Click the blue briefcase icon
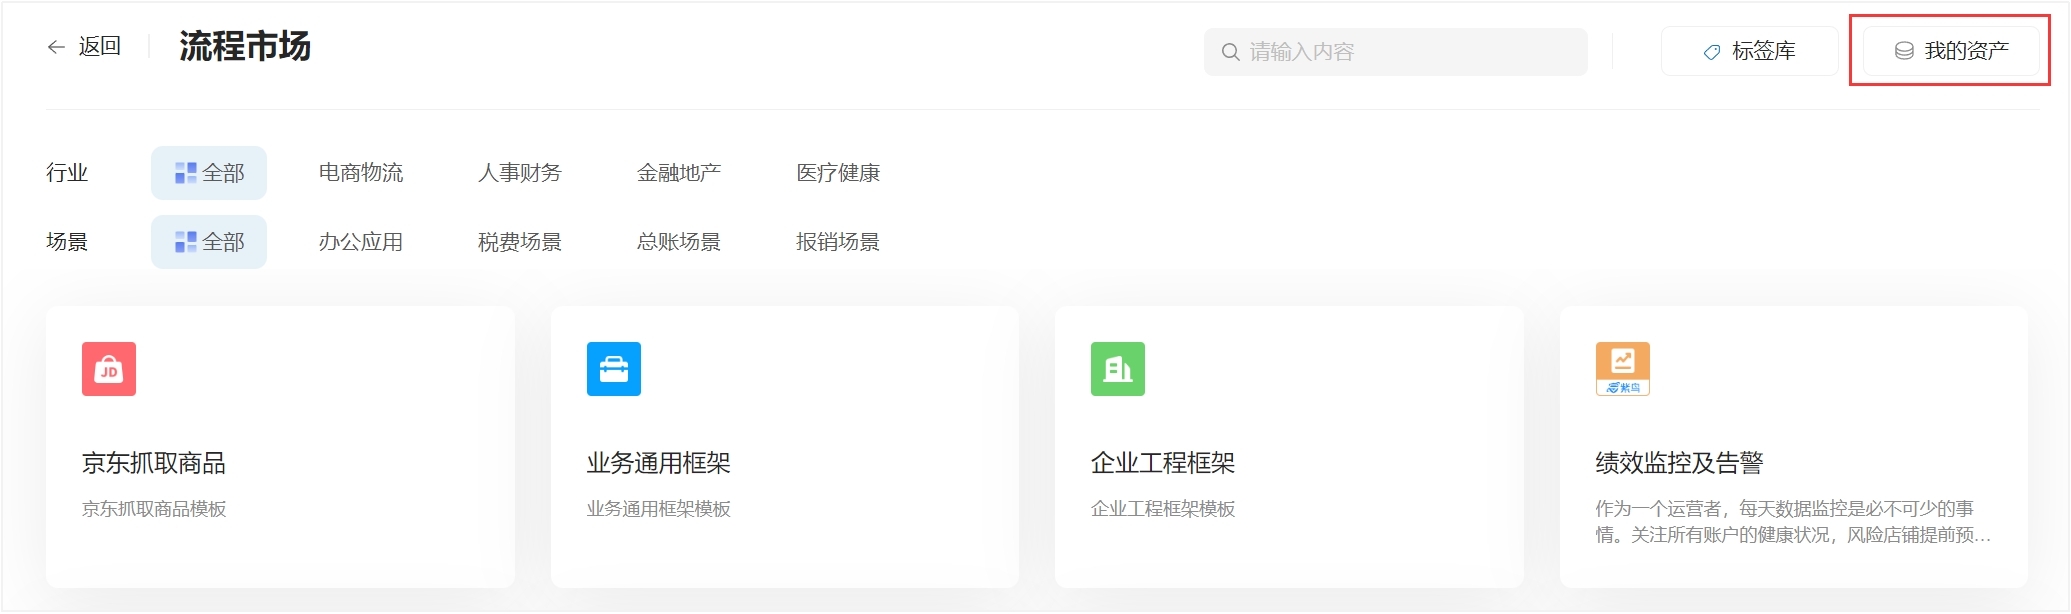Viewport: 2071px width, 614px height. click(x=613, y=369)
